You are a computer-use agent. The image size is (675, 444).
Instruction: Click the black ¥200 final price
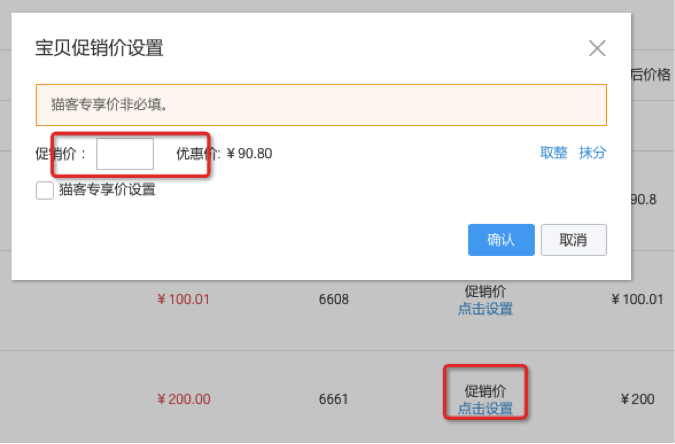637,399
